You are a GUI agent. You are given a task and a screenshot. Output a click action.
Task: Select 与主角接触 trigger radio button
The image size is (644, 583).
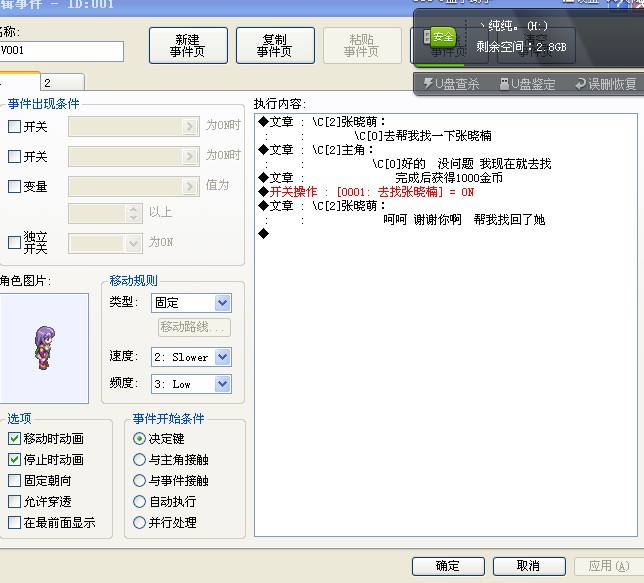click(140, 460)
